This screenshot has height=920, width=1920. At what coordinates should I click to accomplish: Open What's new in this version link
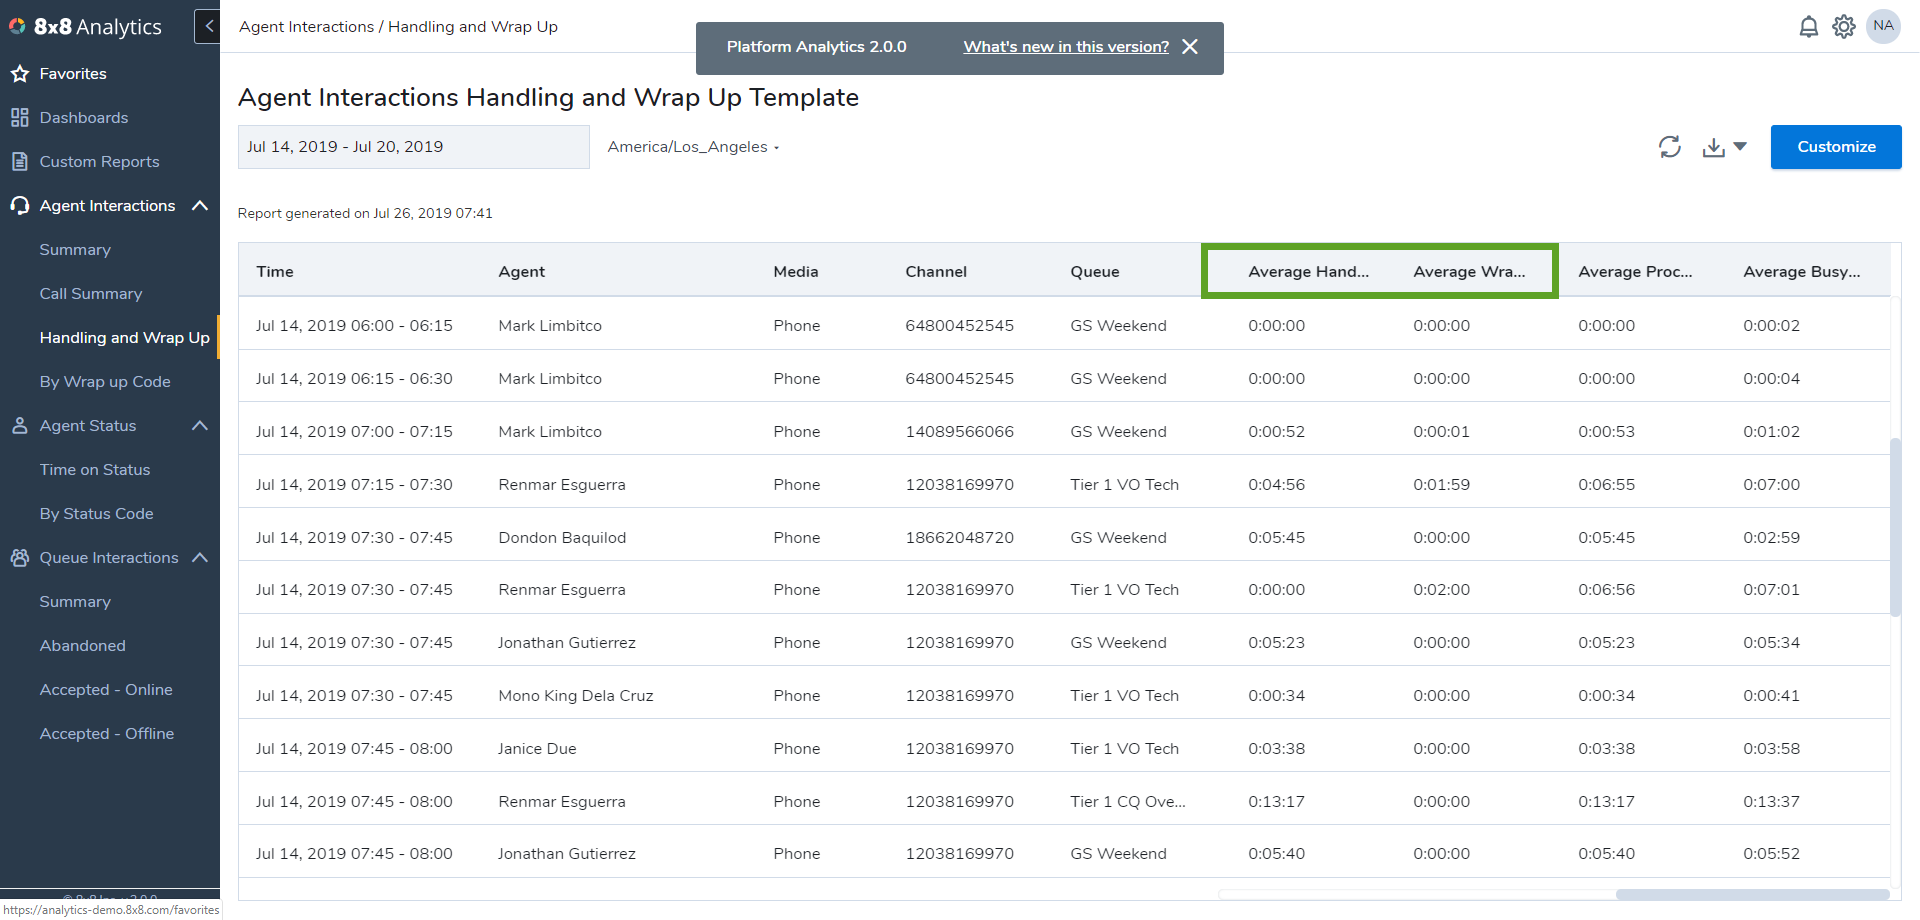pyautogui.click(x=1066, y=47)
